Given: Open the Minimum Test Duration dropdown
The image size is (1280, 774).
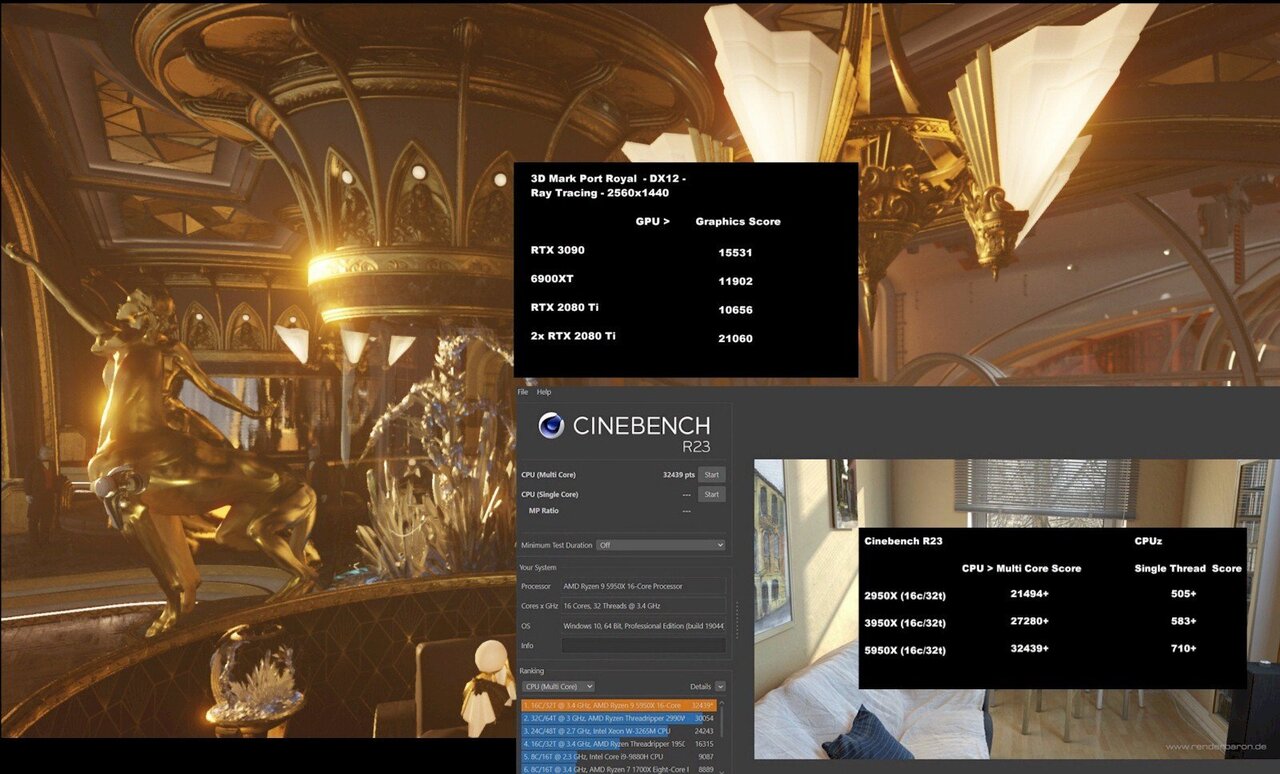Looking at the screenshot, I should pos(661,544).
